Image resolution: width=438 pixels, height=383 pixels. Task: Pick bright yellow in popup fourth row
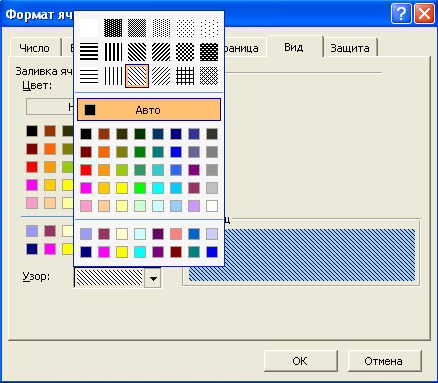(x=122, y=188)
